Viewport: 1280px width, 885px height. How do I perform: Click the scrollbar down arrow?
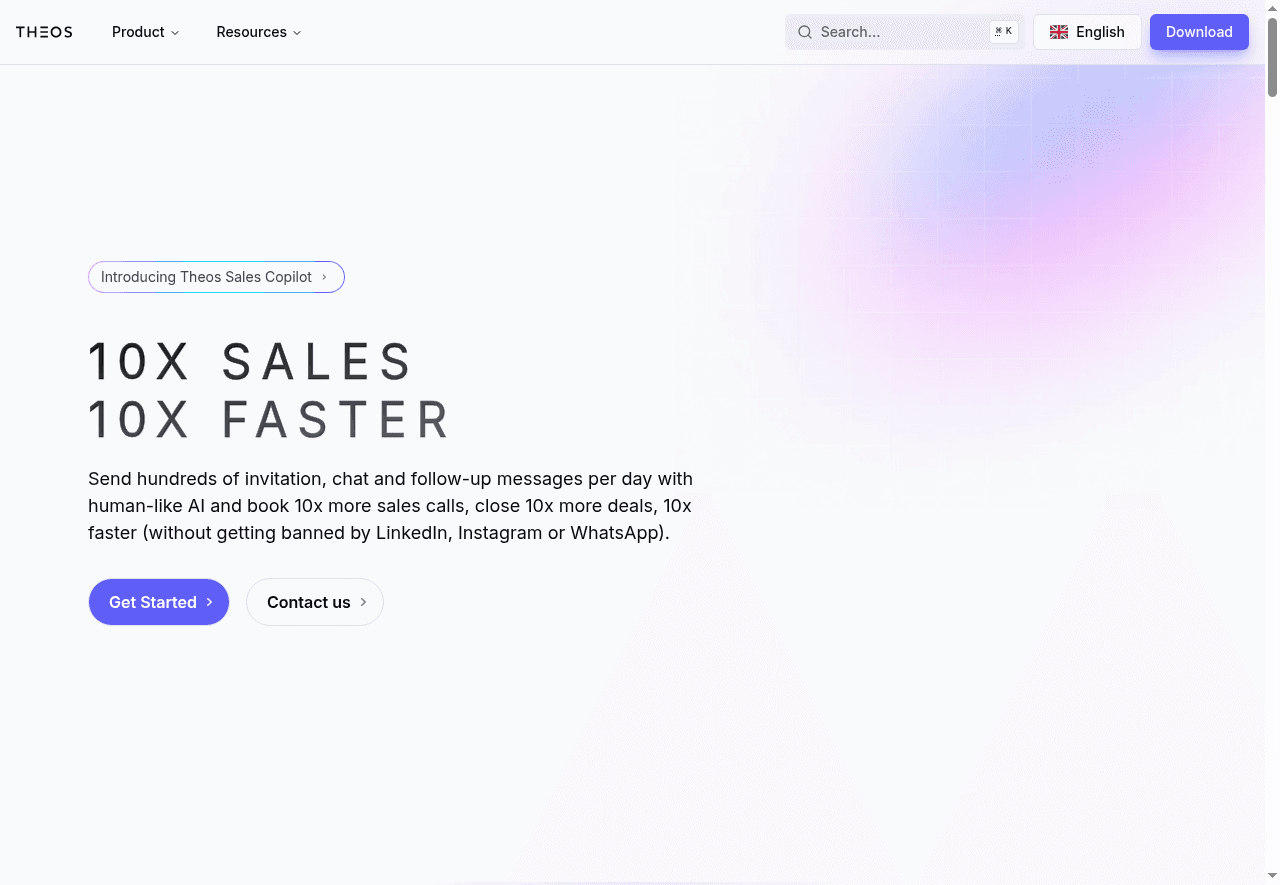click(1271, 877)
